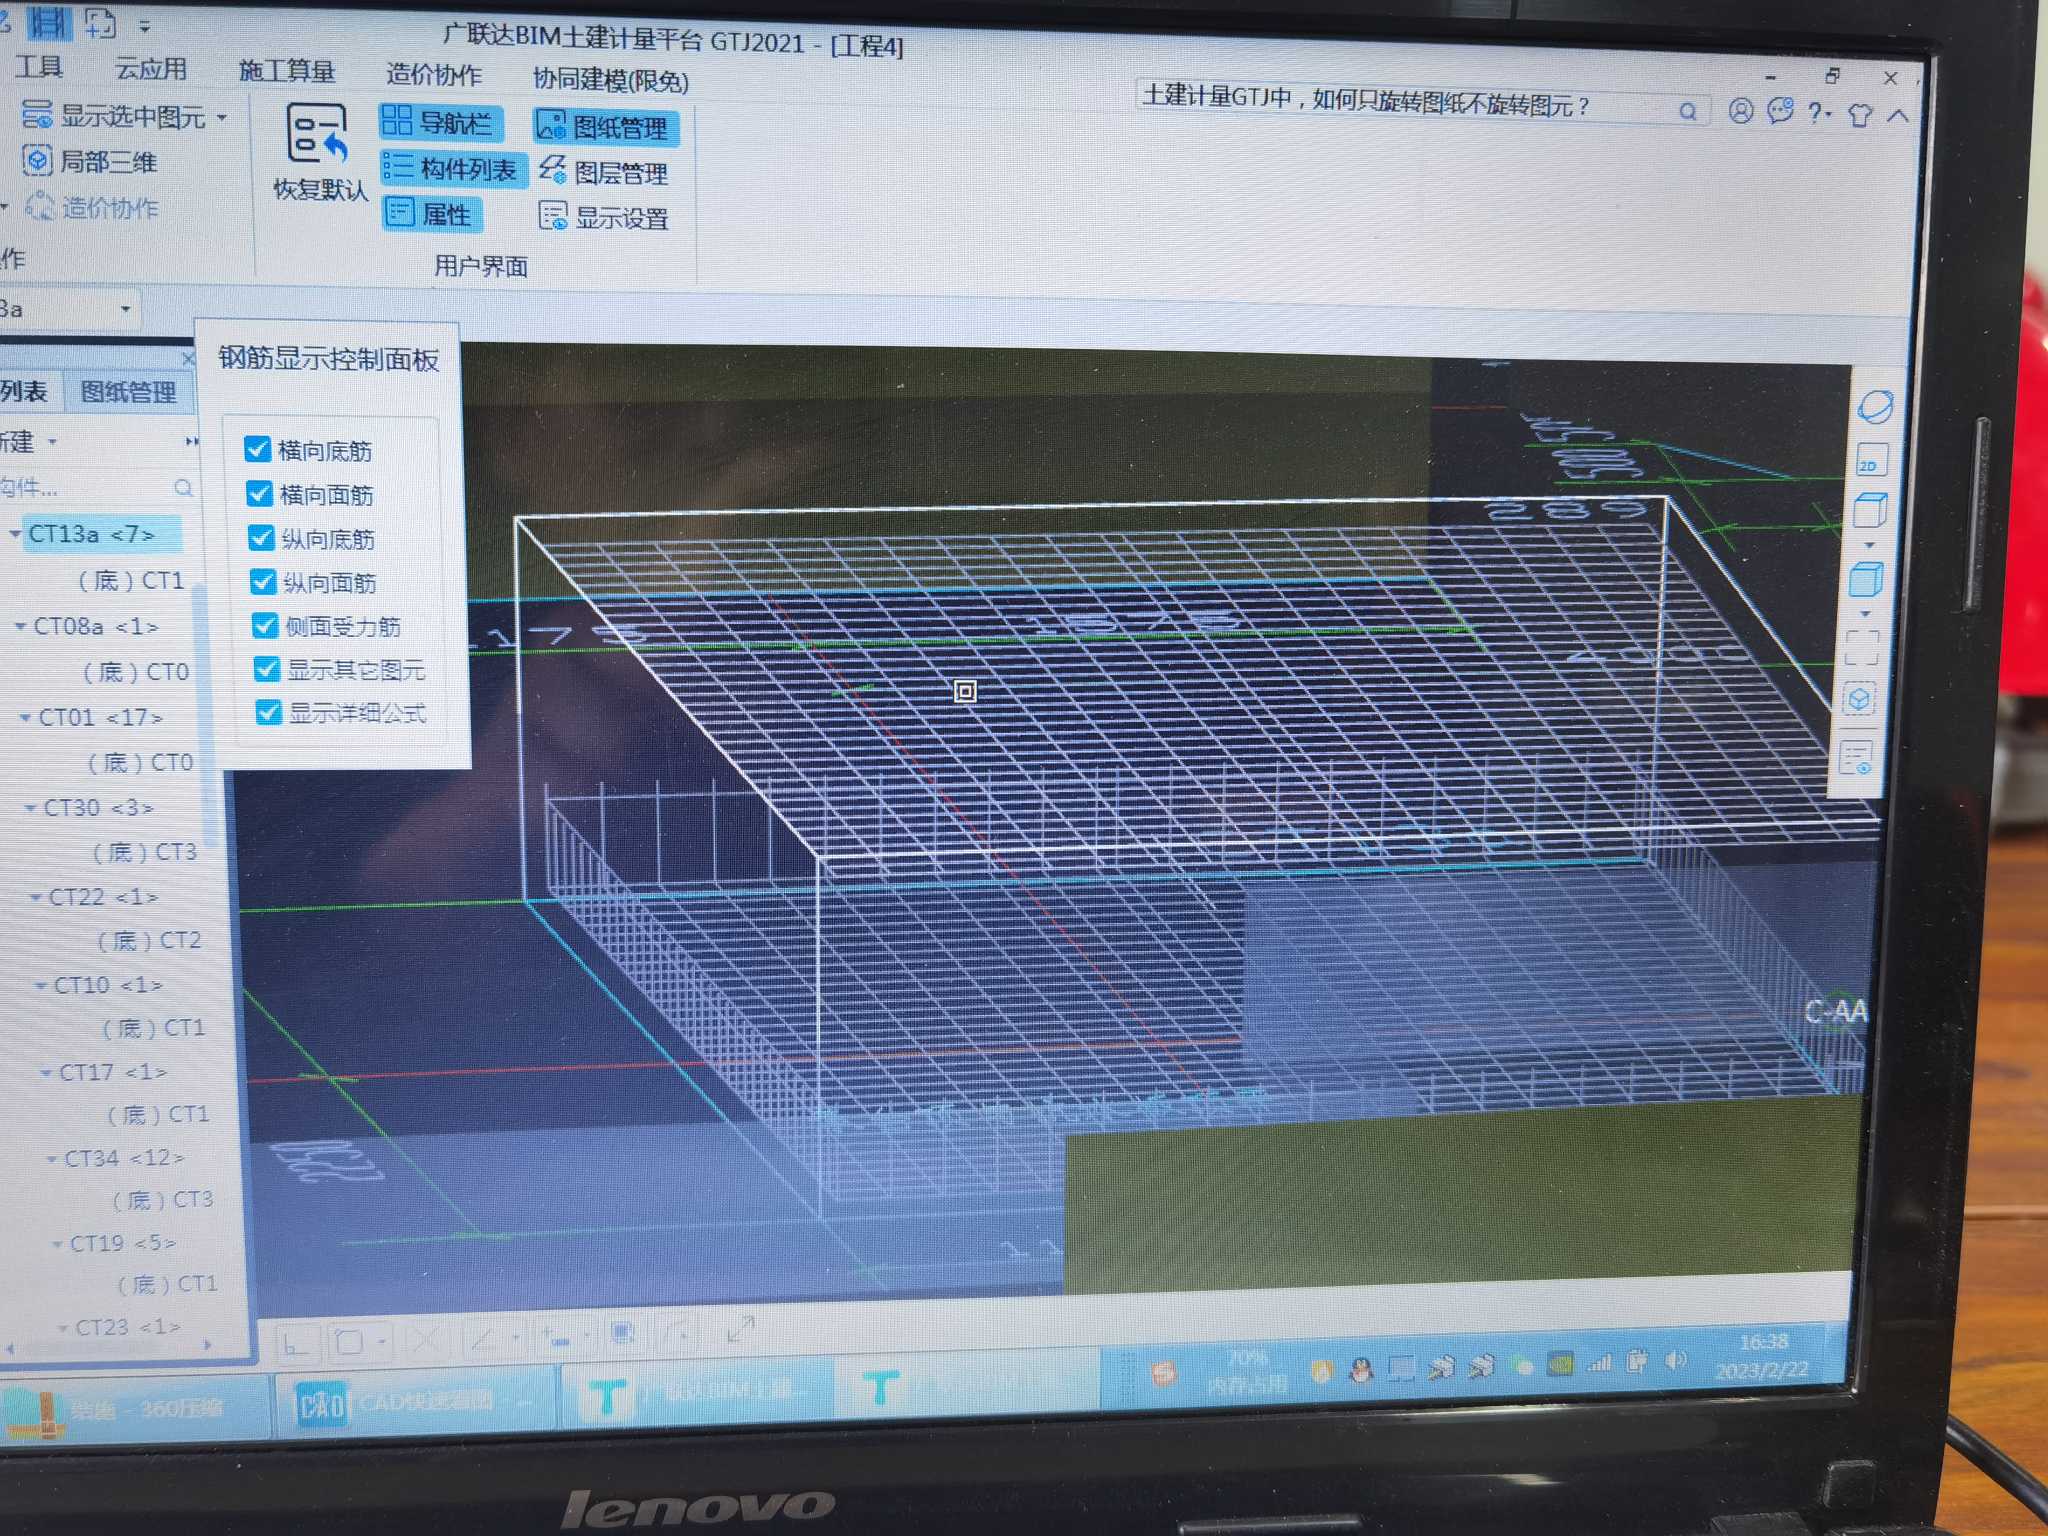The image size is (2048, 1536).
Task: Click the 恢复默认 restore default icon
Action: 316,134
